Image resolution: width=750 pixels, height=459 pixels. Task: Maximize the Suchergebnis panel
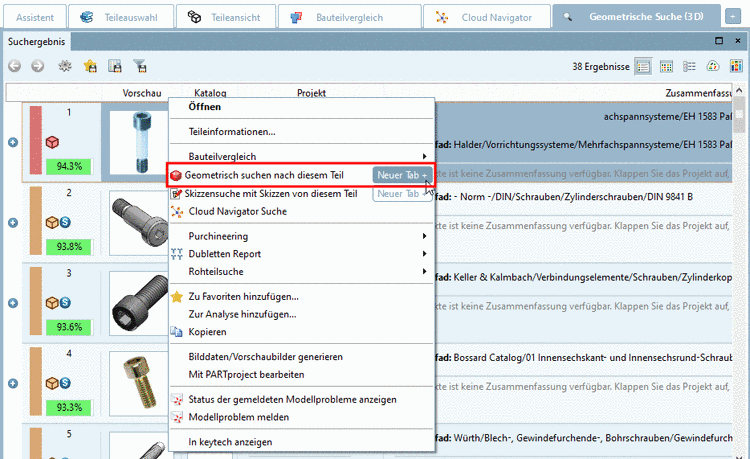(719, 41)
